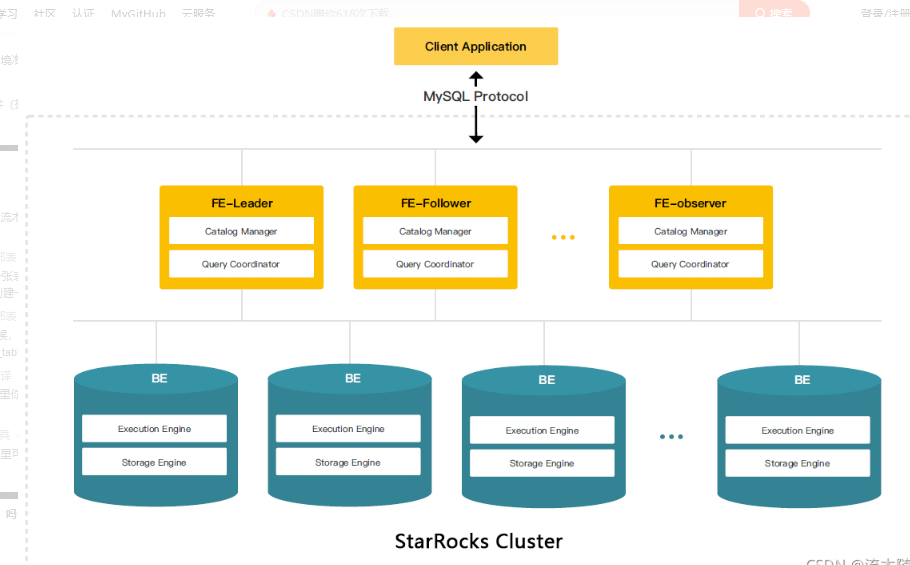Select Execution Engine in the leftmost BE
This screenshot has height=565, width=910.
tap(154, 429)
